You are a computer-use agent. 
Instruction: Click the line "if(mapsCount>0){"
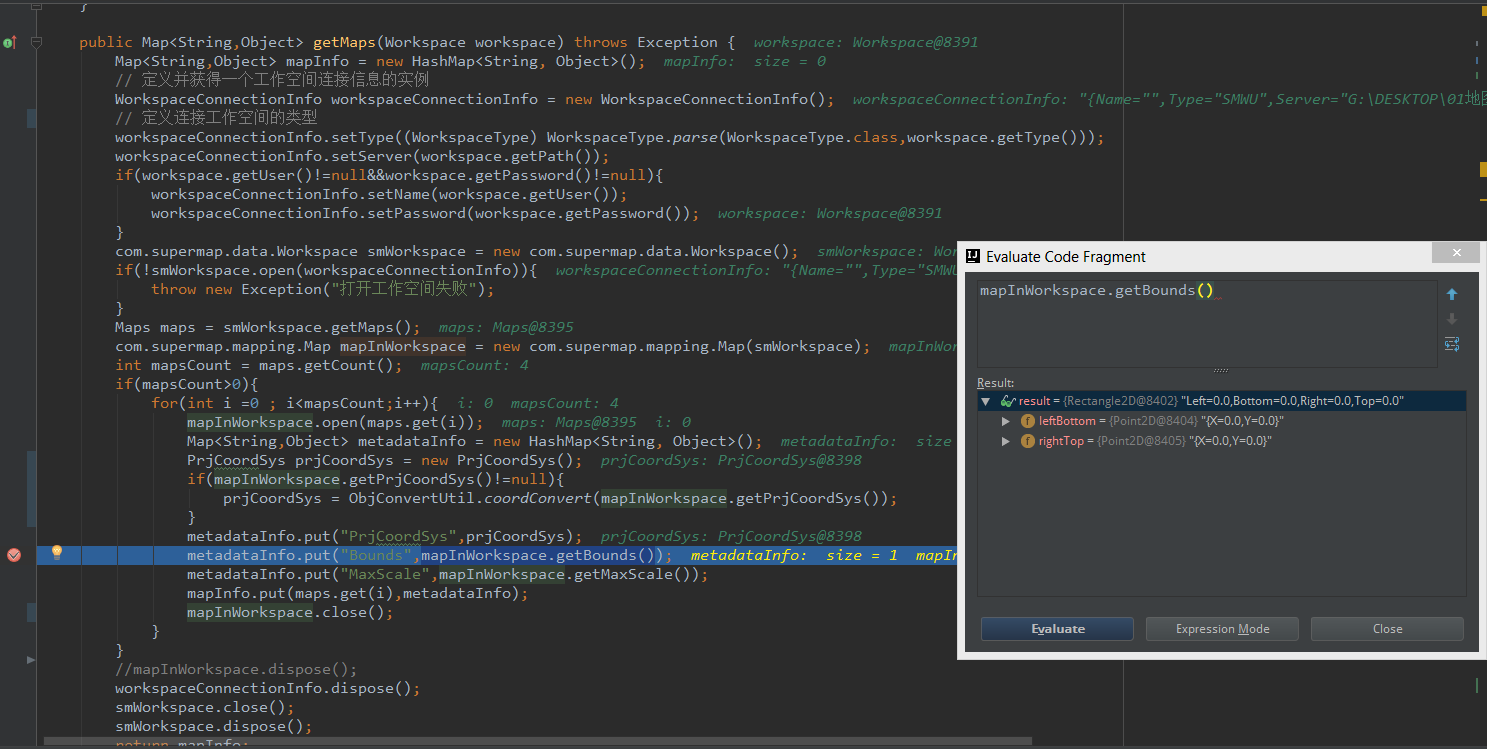coord(187,384)
